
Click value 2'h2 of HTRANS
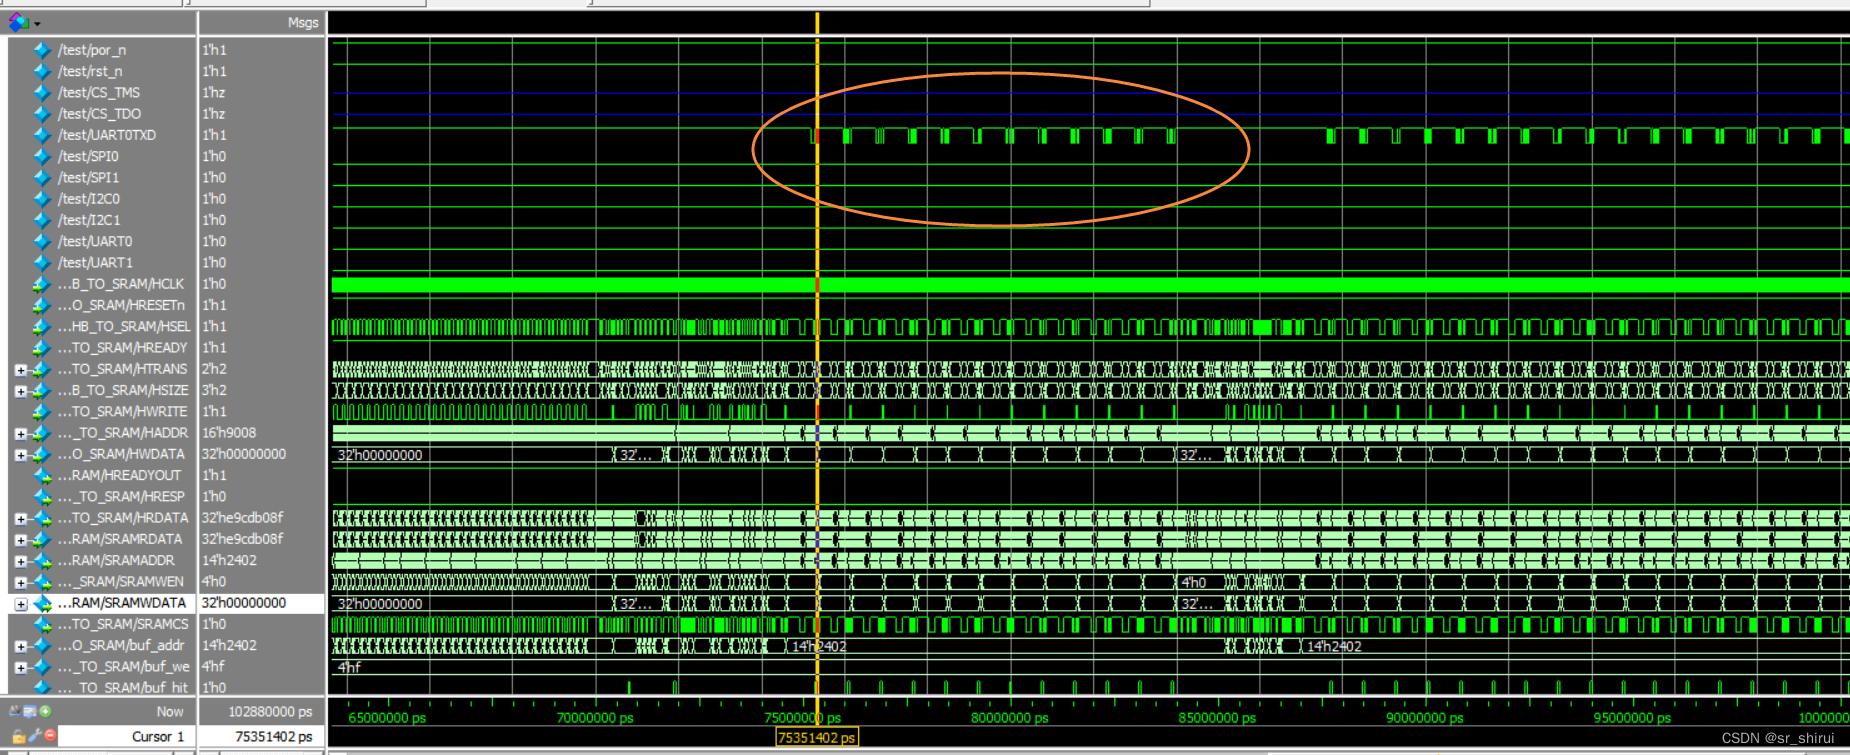(214, 369)
